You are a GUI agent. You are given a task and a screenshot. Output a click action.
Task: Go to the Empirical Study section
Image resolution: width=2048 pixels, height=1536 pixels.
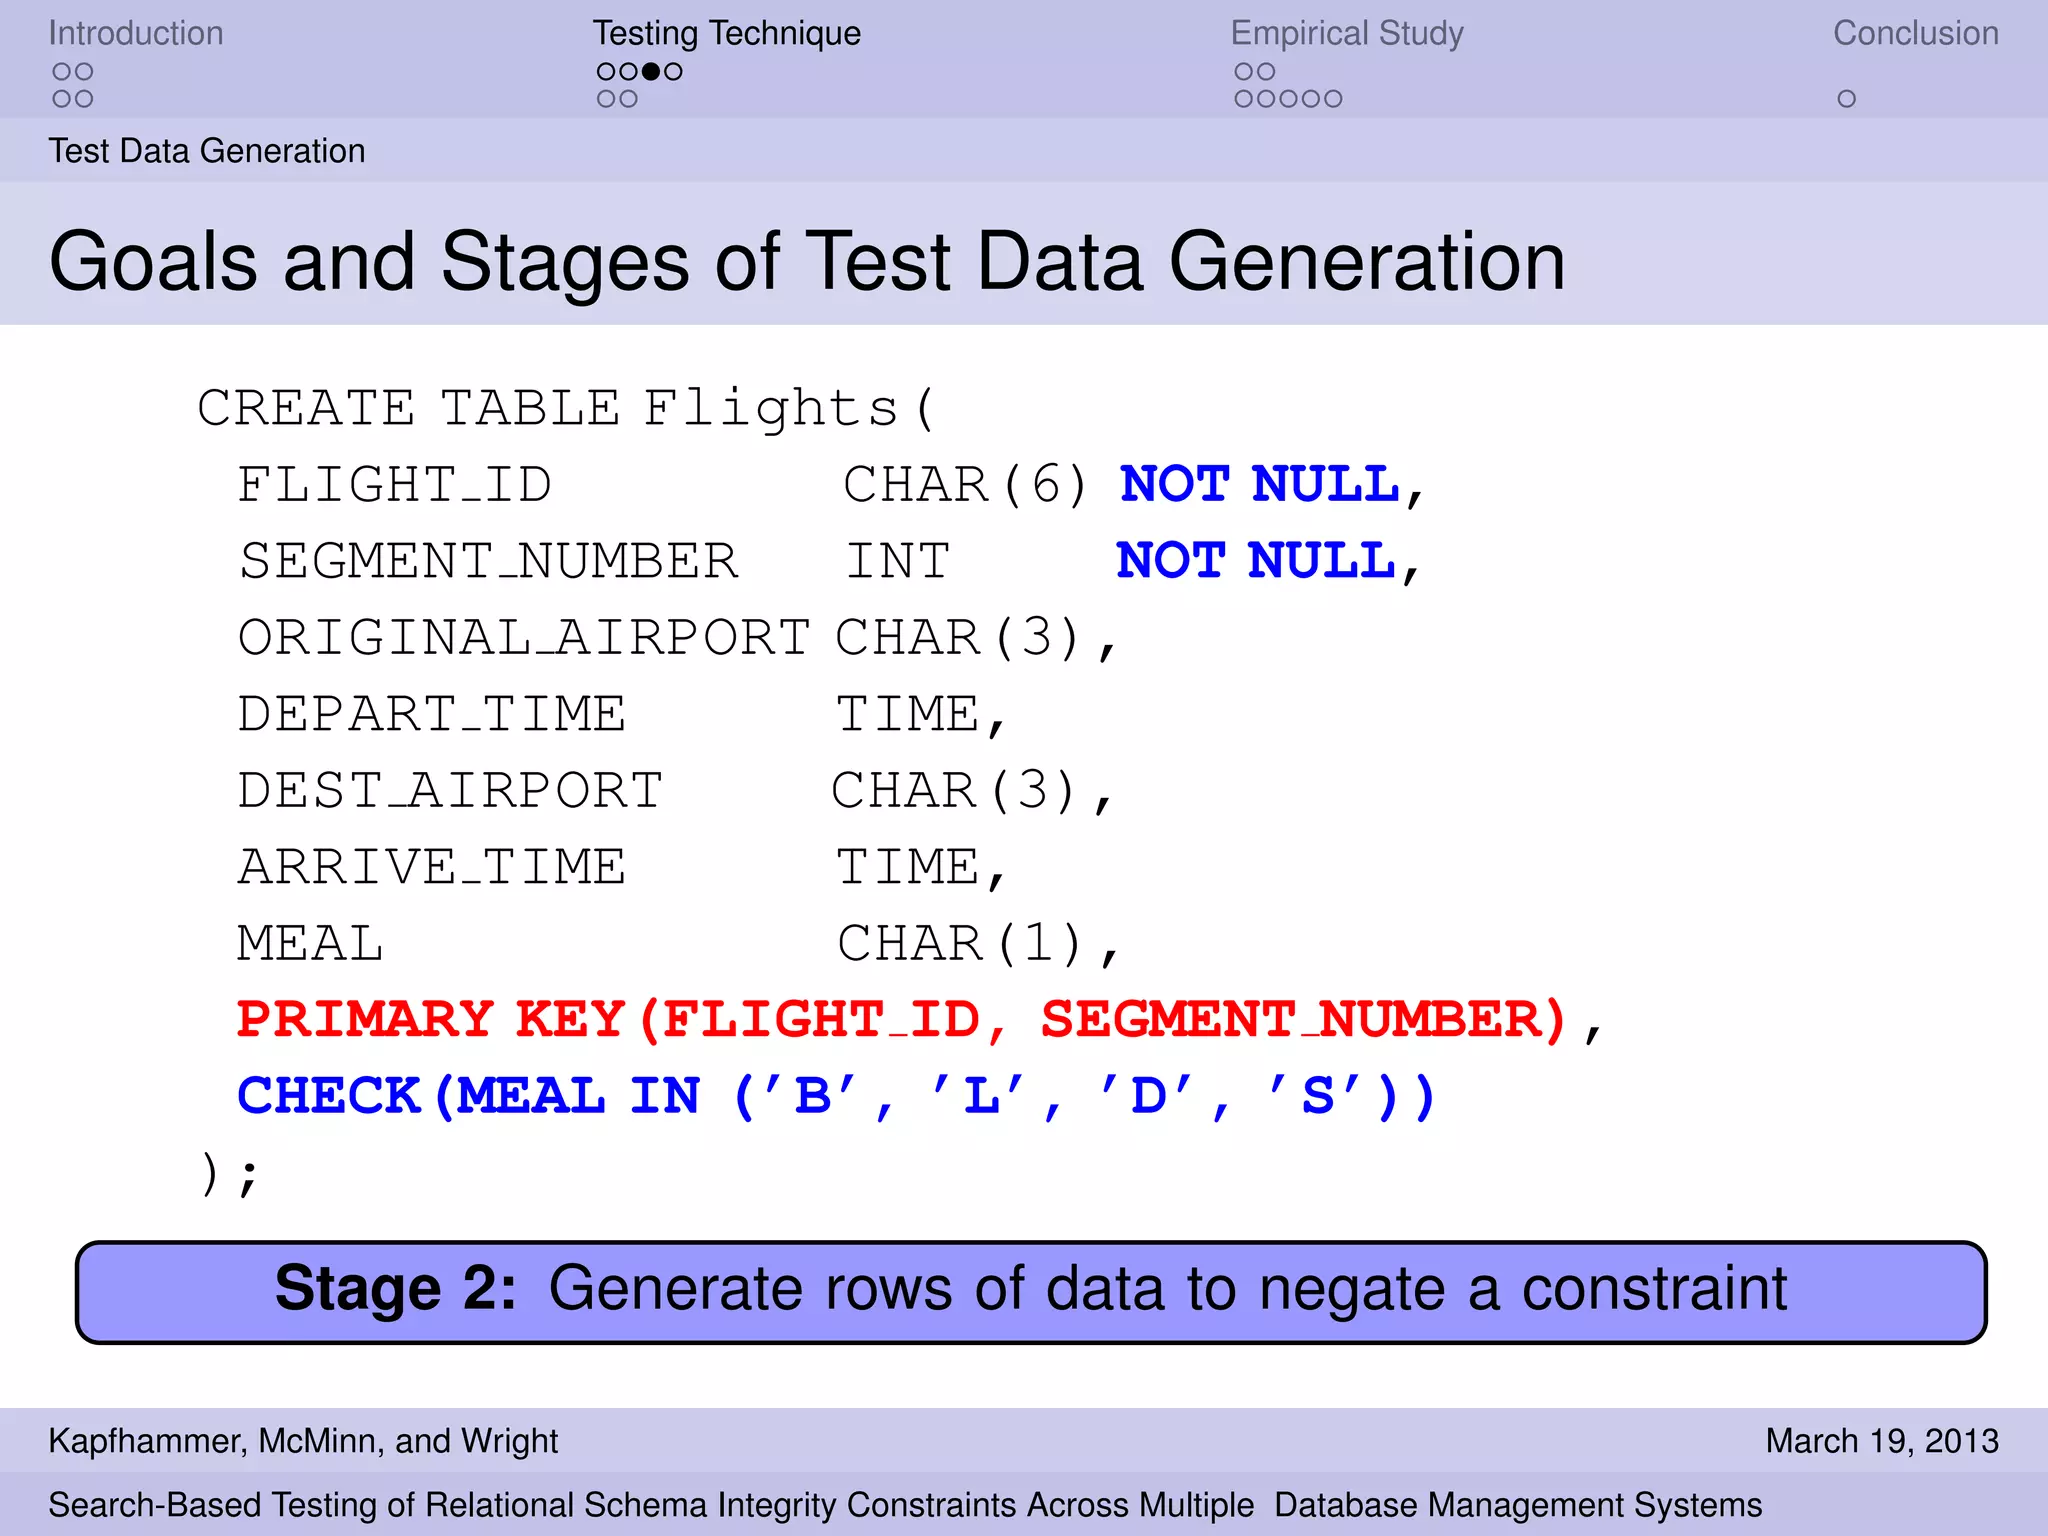[1347, 33]
